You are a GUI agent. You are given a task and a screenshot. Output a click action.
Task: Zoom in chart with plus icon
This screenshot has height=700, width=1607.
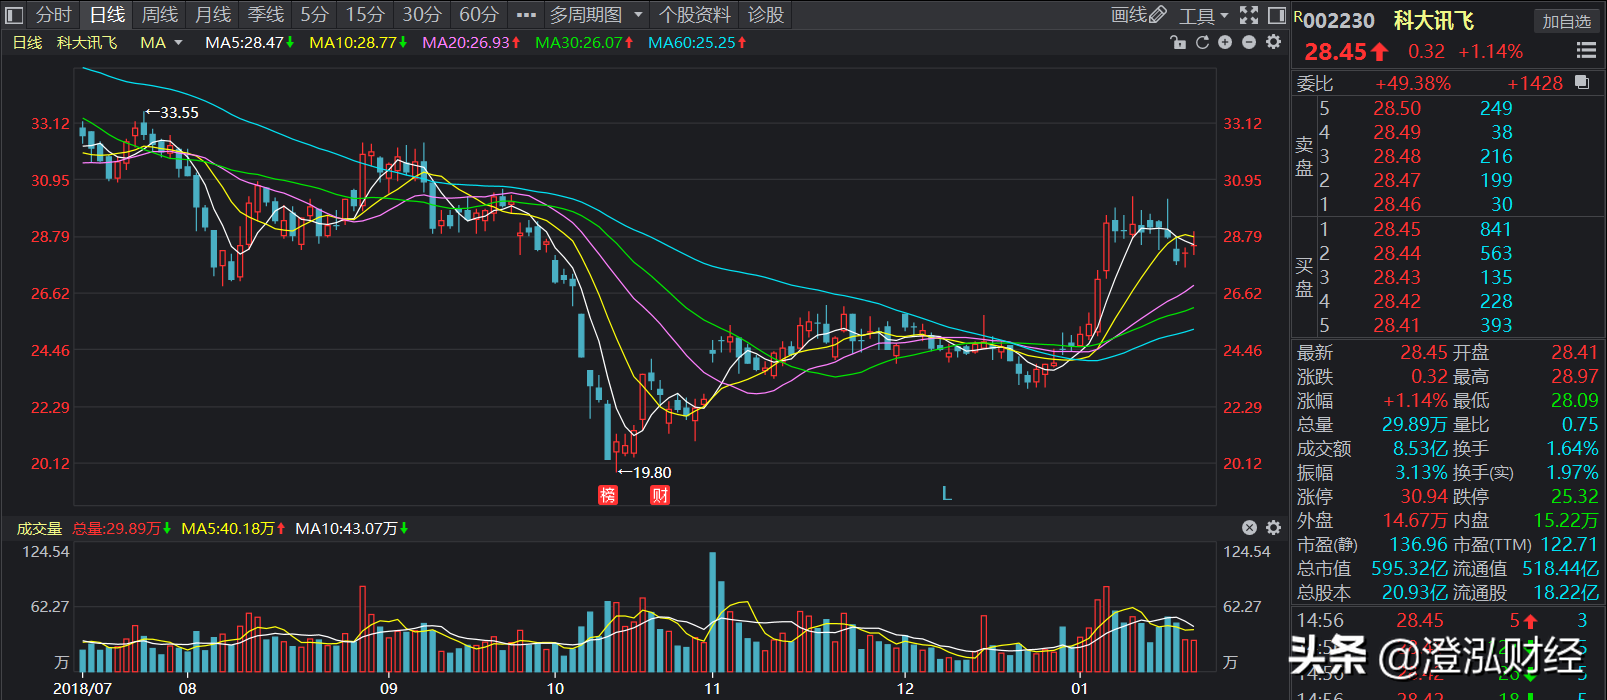tap(1225, 42)
